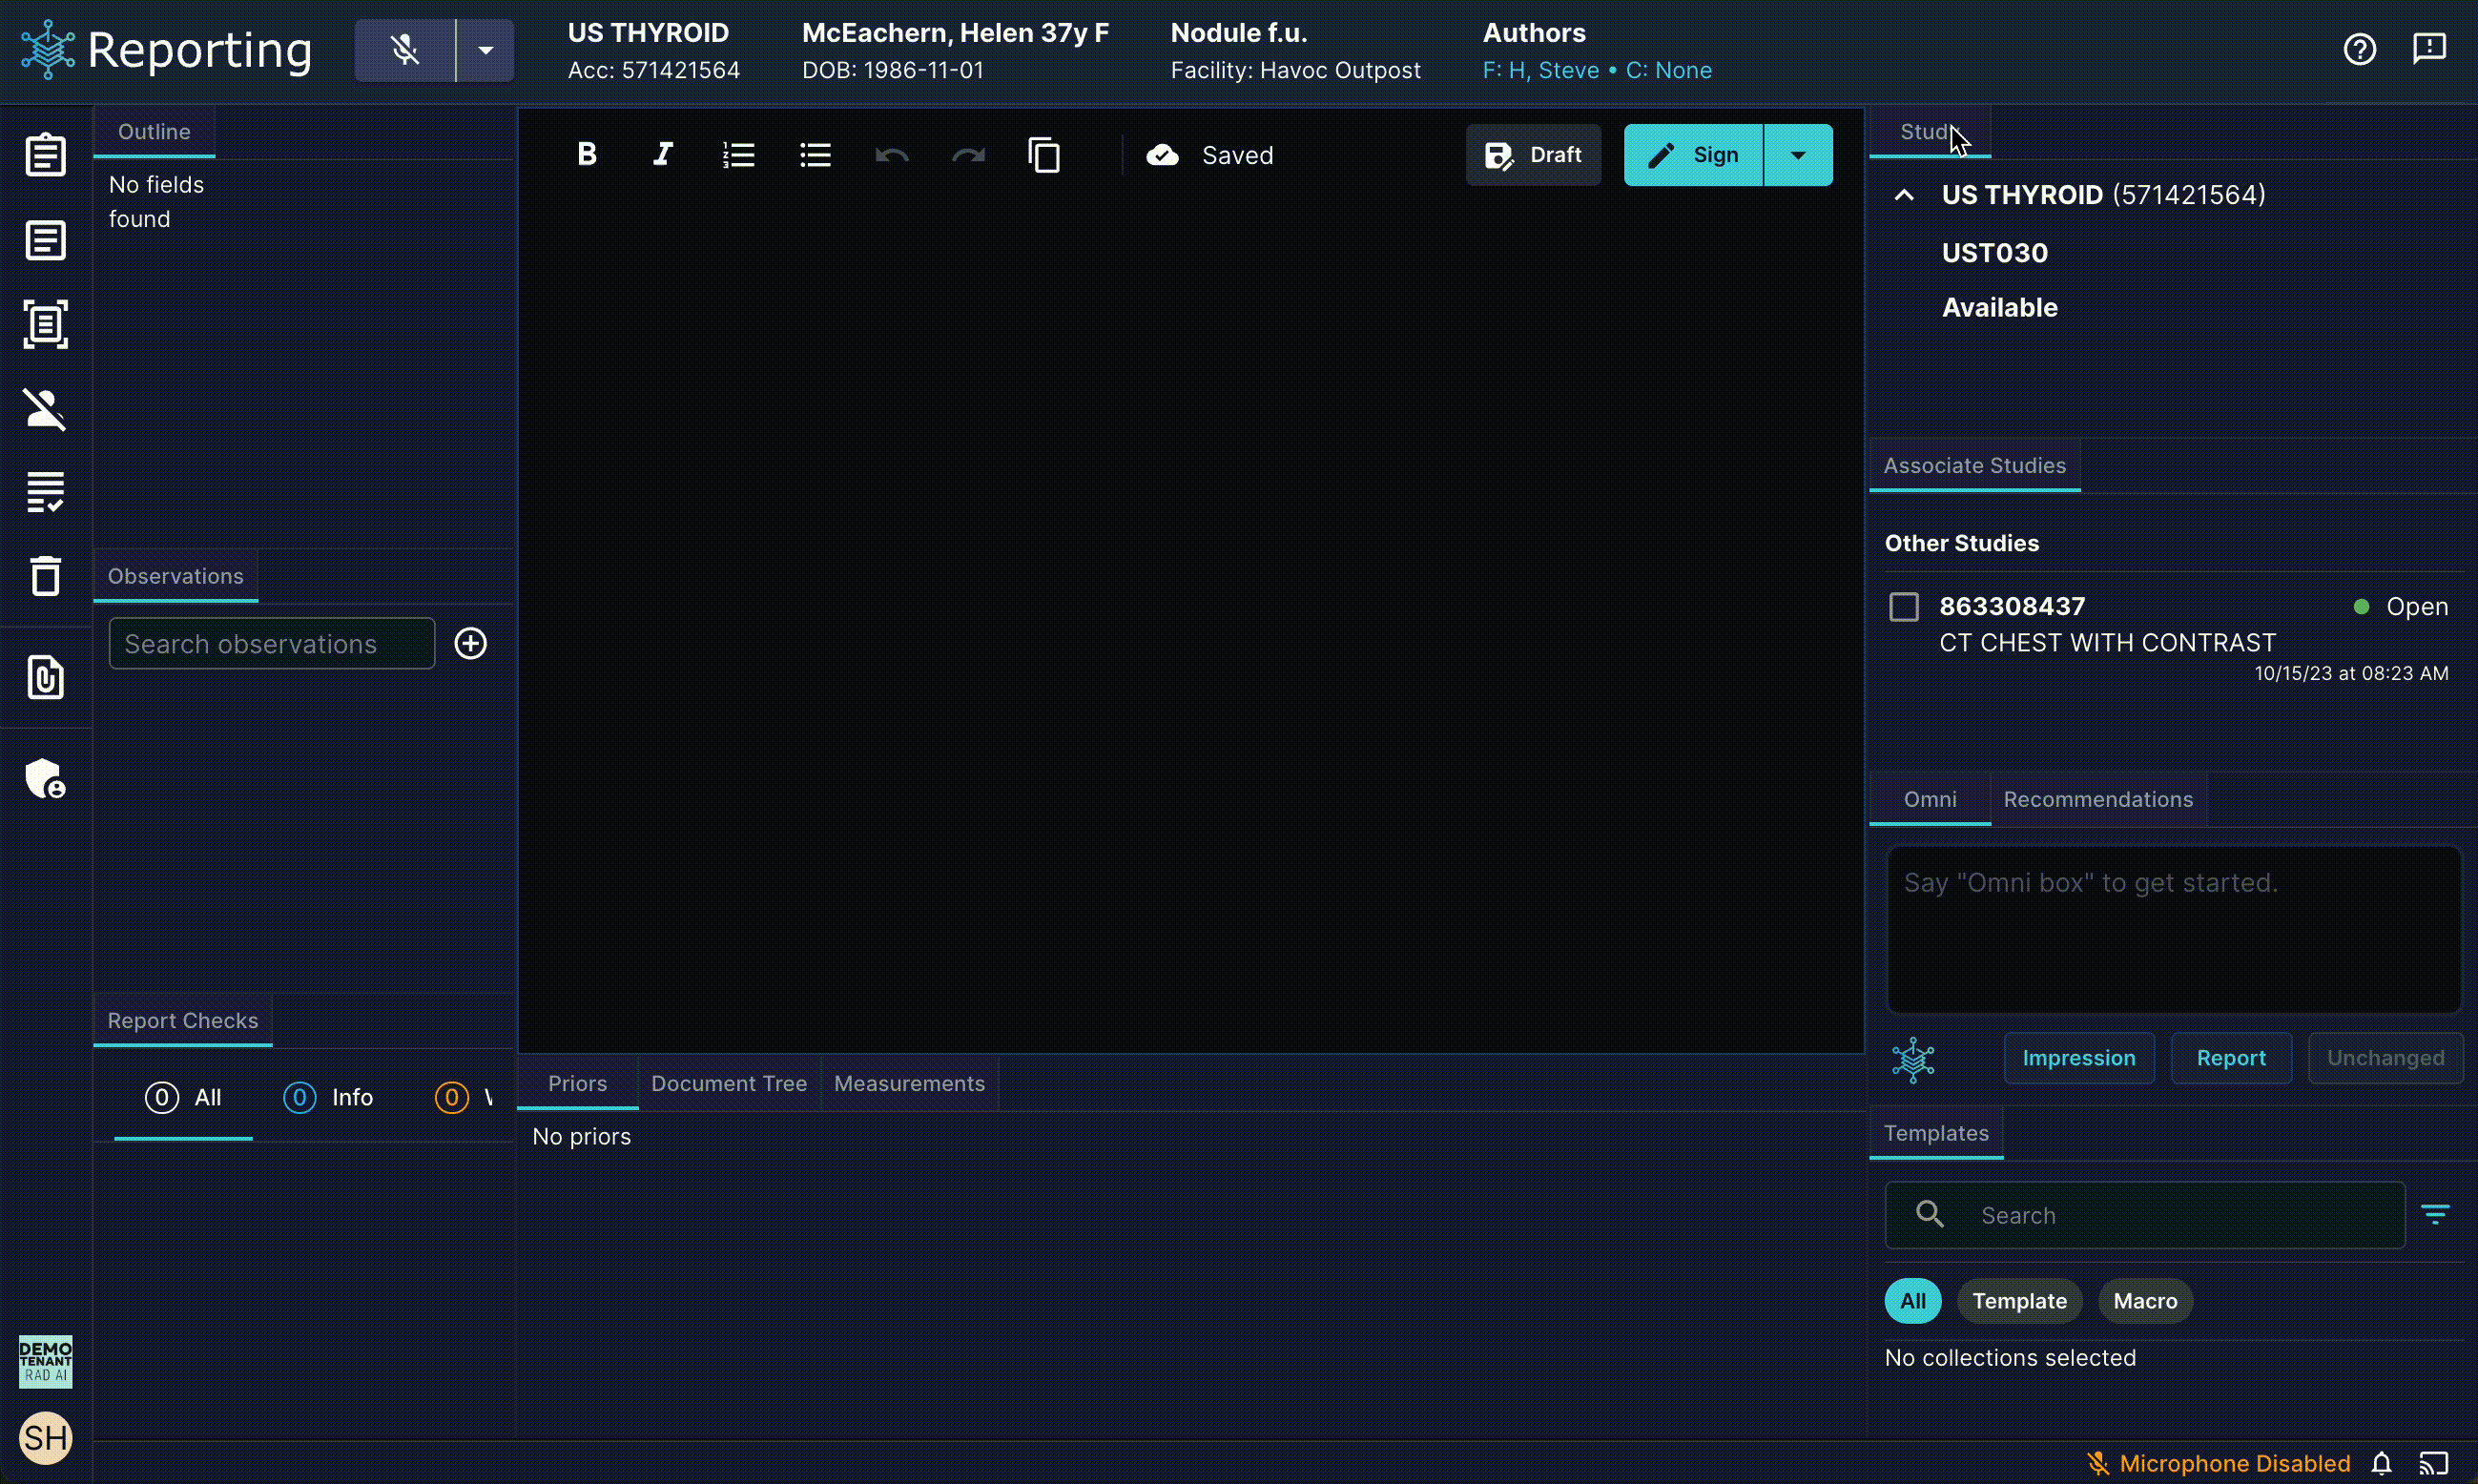This screenshot has height=1484, width=2478.
Task: Switch to the Measurements tab
Action: (x=909, y=1083)
